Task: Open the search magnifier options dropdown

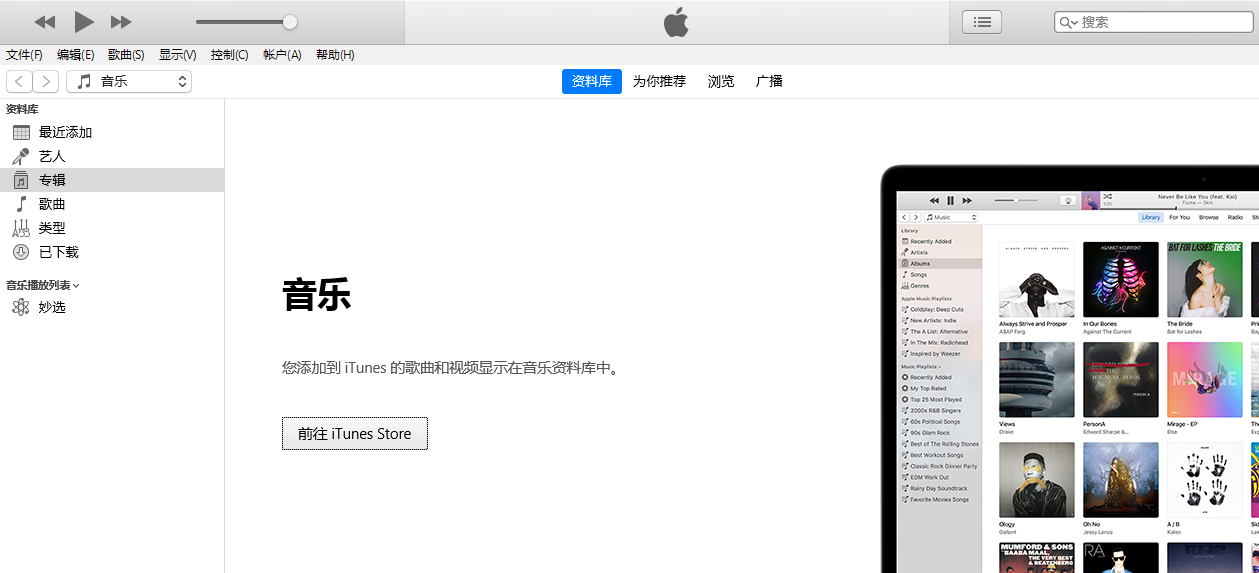Action: click(x=1069, y=22)
